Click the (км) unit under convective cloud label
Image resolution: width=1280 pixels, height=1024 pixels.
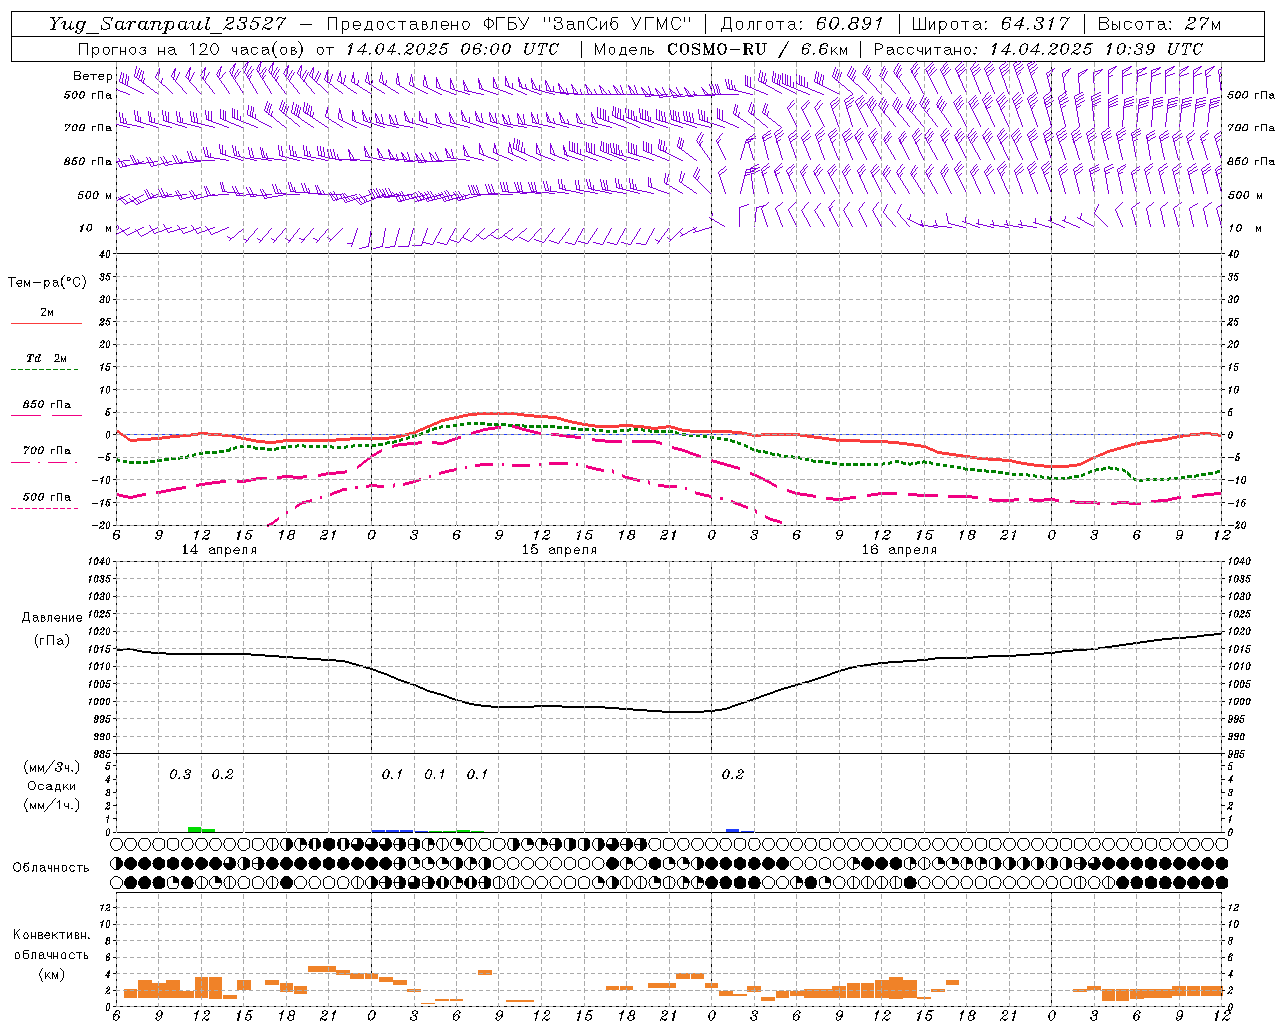51,974
